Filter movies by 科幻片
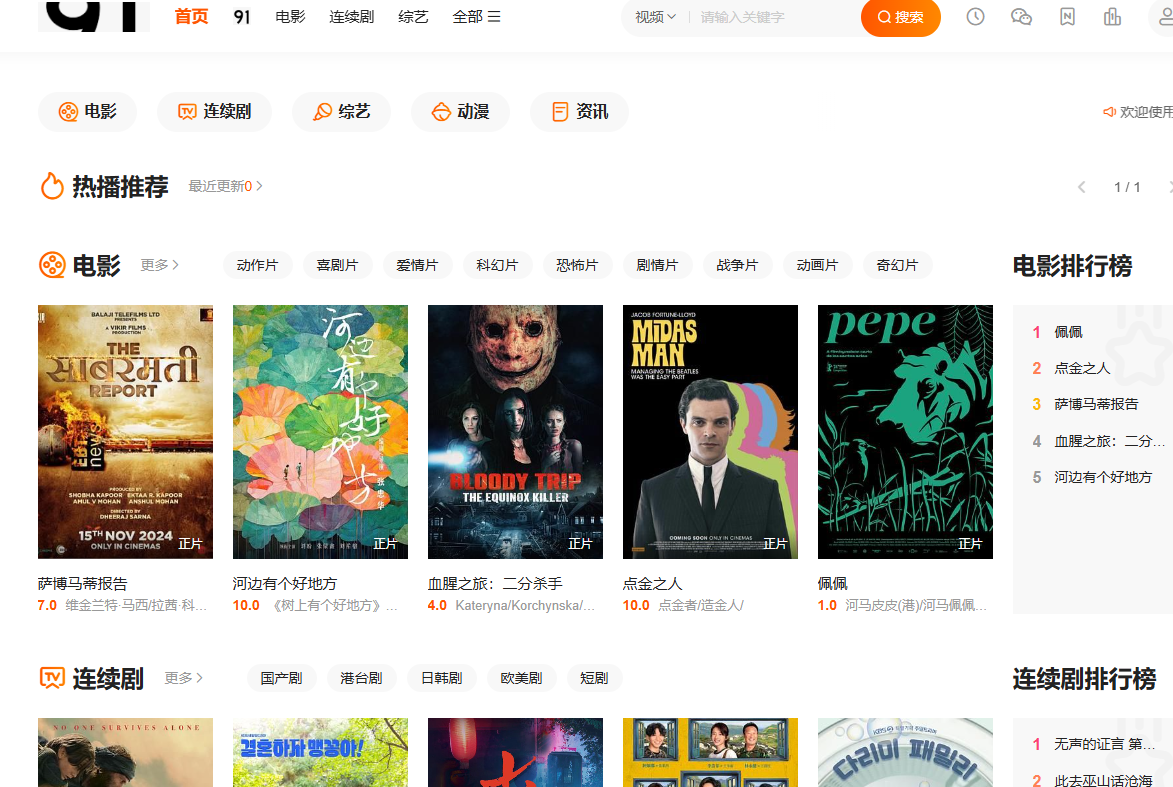The width and height of the screenshot is (1173, 787). [x=497, y=266]
